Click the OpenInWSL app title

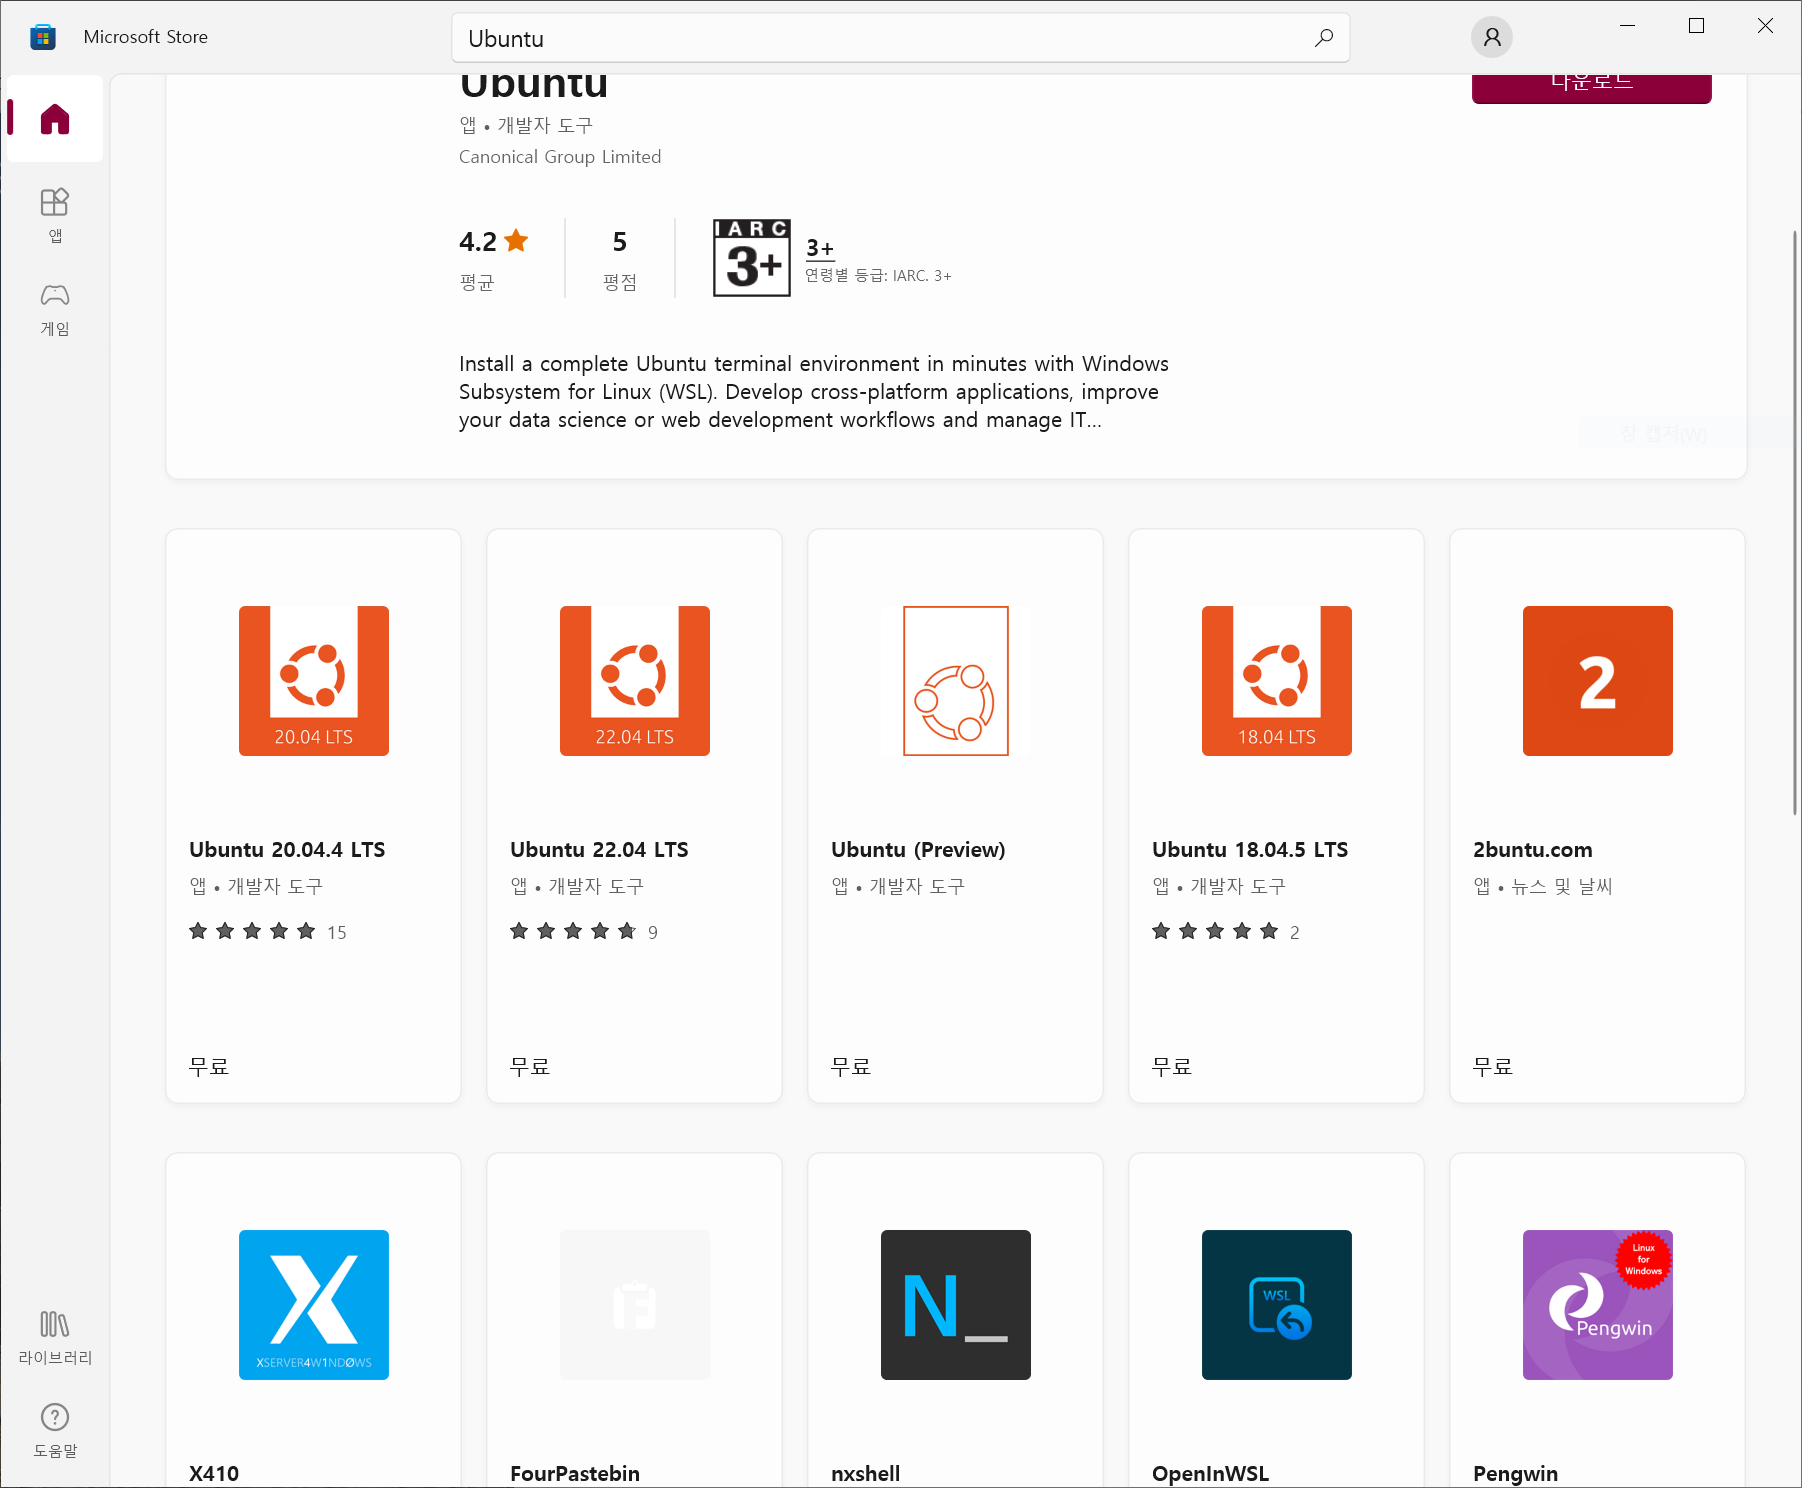click(1211, 1474)
